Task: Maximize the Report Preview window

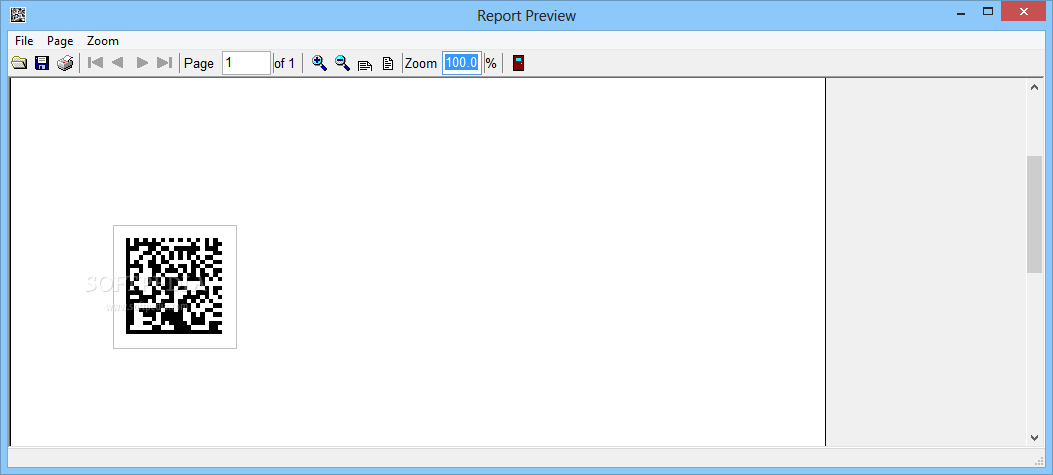Action: pyautogui.click(x=988, y=11)
